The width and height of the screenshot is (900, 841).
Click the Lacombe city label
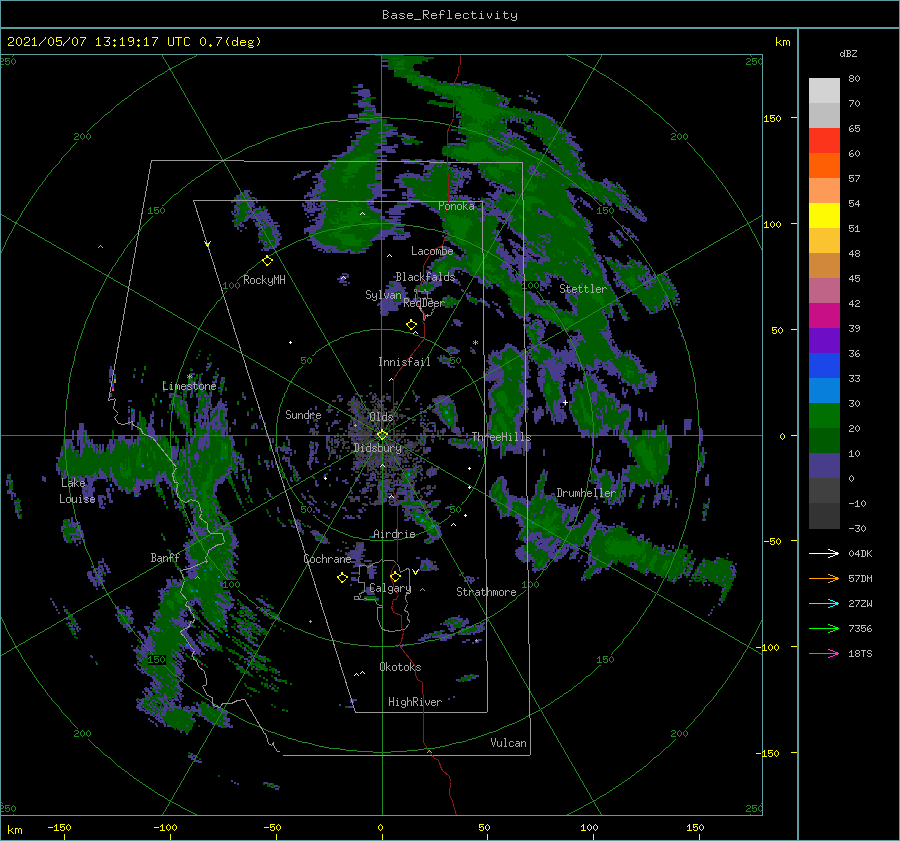[x=432, y=251]
